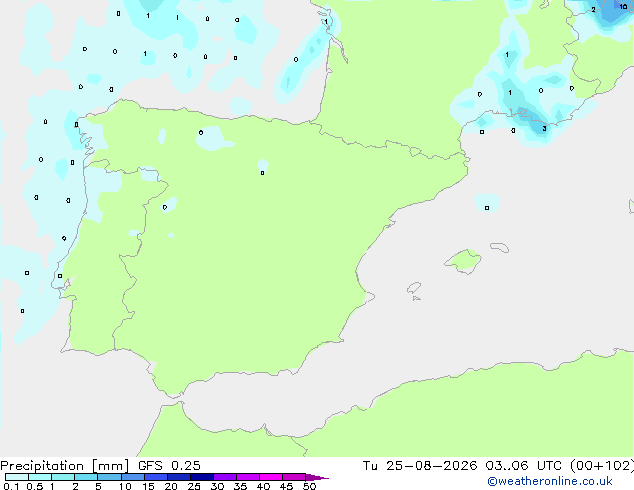Select the 0.1–0.5 mm palest cyan swatch
Screen dimensions: 634x490
pyautogui.click(x=17, y=477)
